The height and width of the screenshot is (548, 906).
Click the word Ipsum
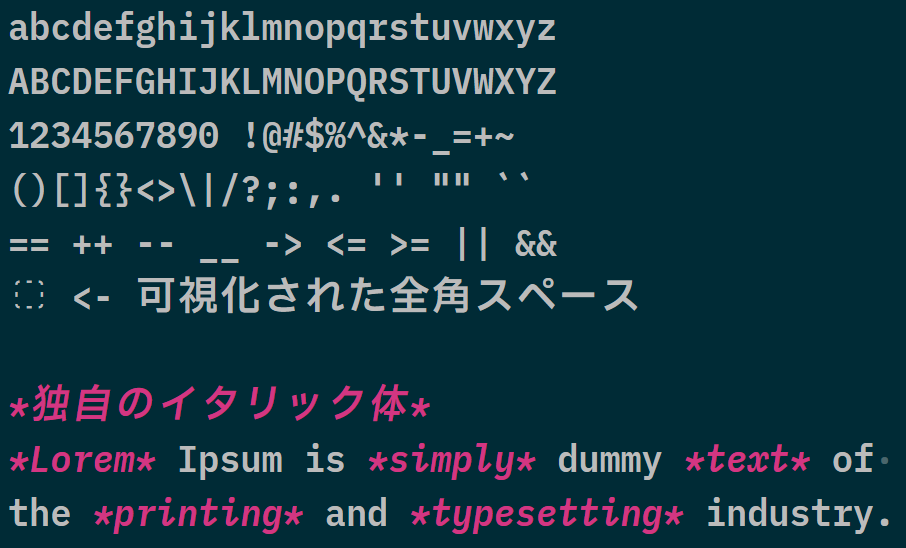pyautogui.click(x=230, y=462)
